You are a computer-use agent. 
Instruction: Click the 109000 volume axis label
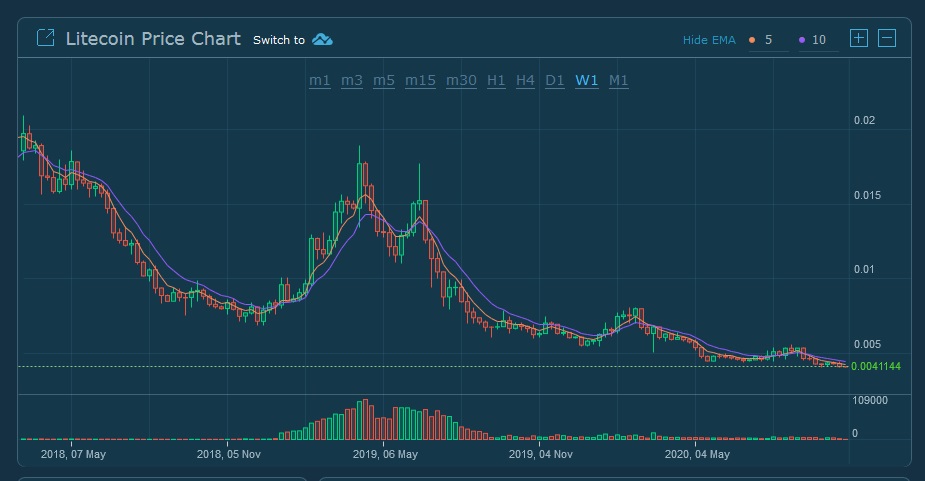pyautogui.click(x=870, y=401)
